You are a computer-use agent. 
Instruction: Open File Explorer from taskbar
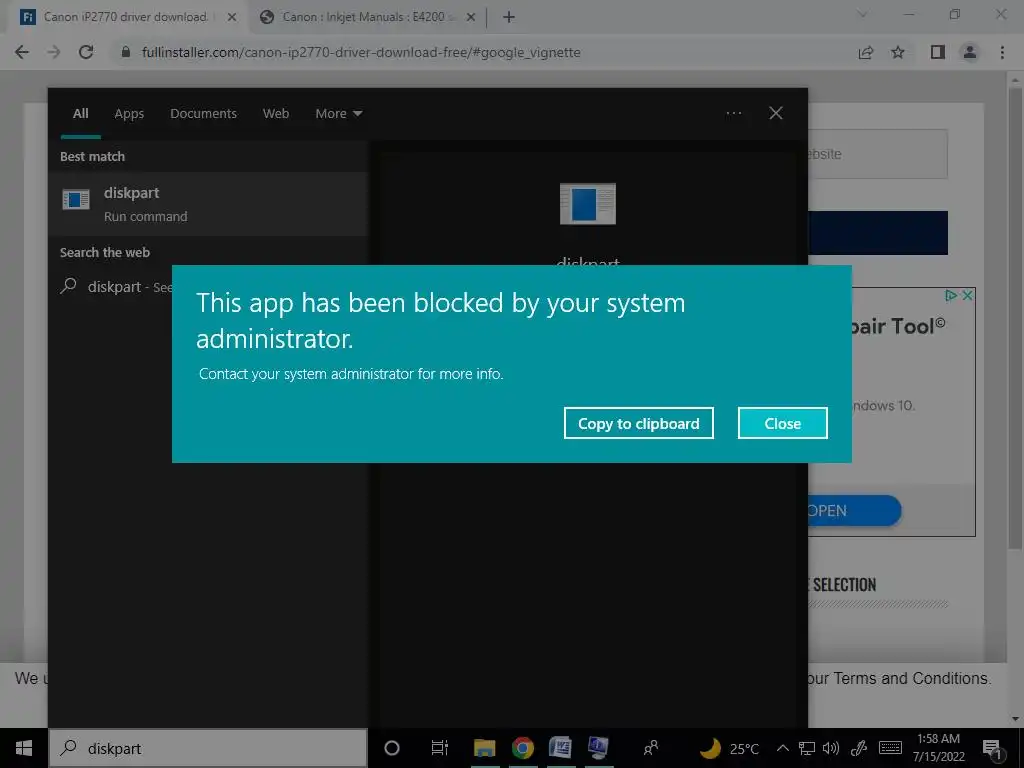484,748
